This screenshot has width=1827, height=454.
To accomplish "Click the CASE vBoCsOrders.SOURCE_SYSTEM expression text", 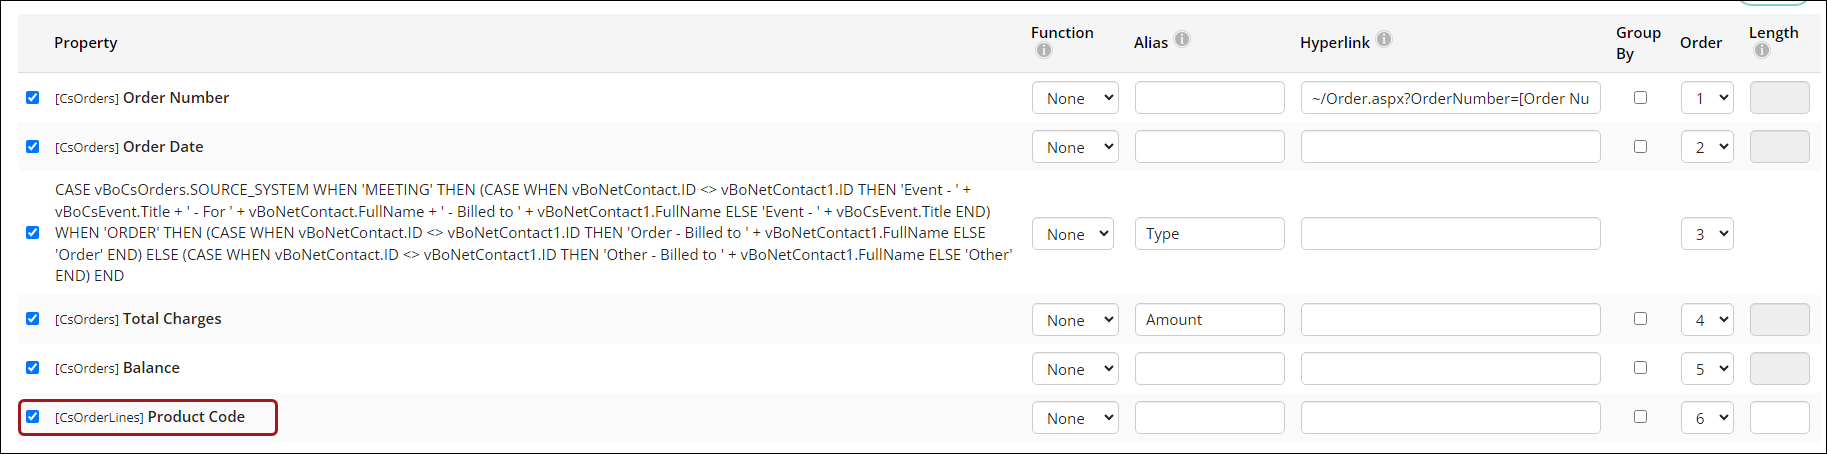I will pyautogui.click(x=534, y=233).
